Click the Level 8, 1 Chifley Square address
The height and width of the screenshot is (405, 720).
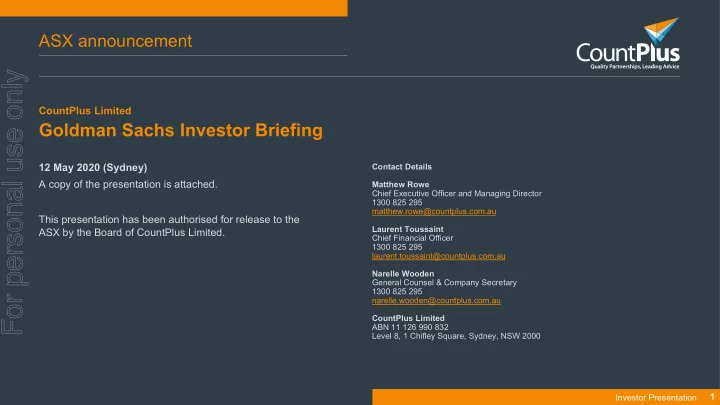(456, 336)
